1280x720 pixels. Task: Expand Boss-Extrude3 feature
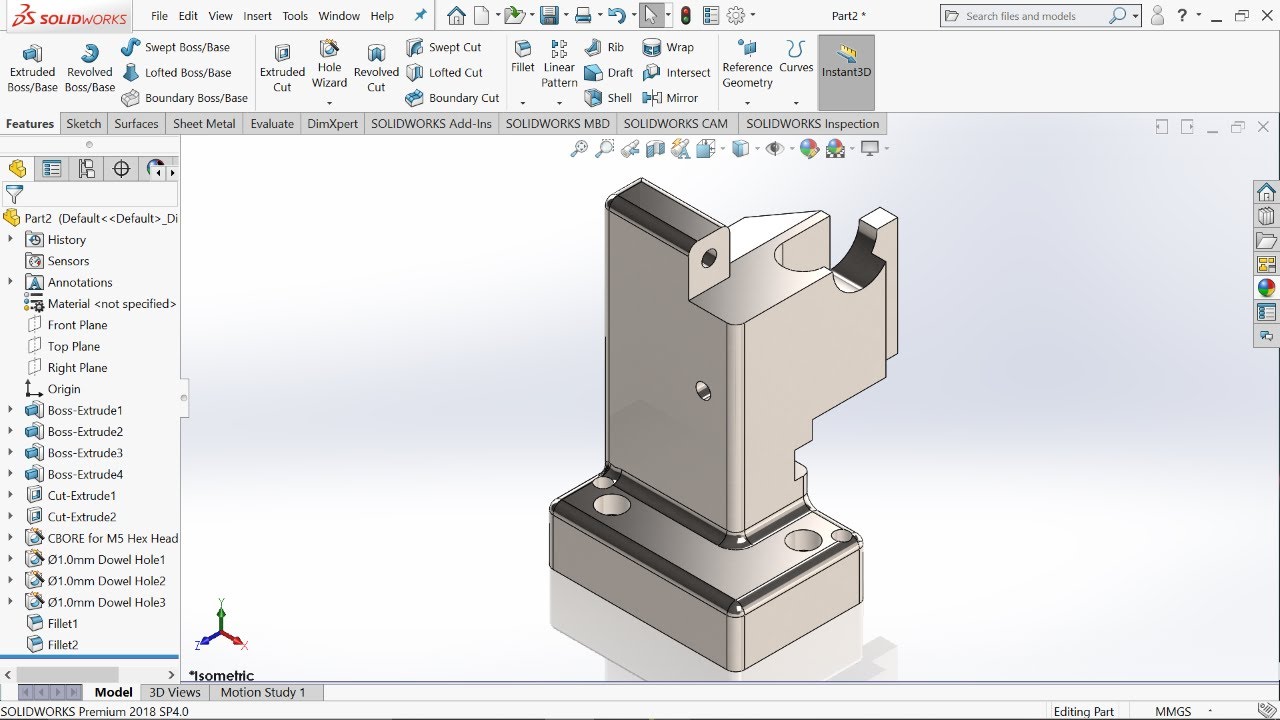pos(10,453)
